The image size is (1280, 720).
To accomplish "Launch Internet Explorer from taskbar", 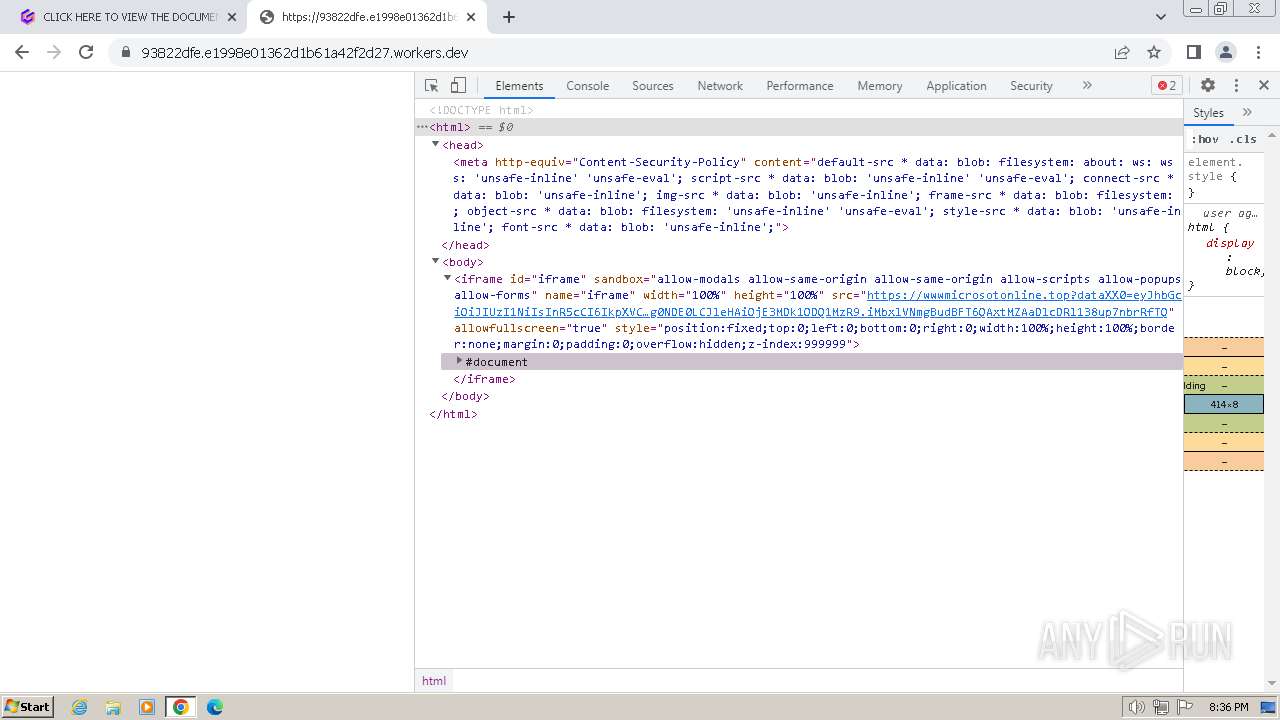I will [79, 707].
